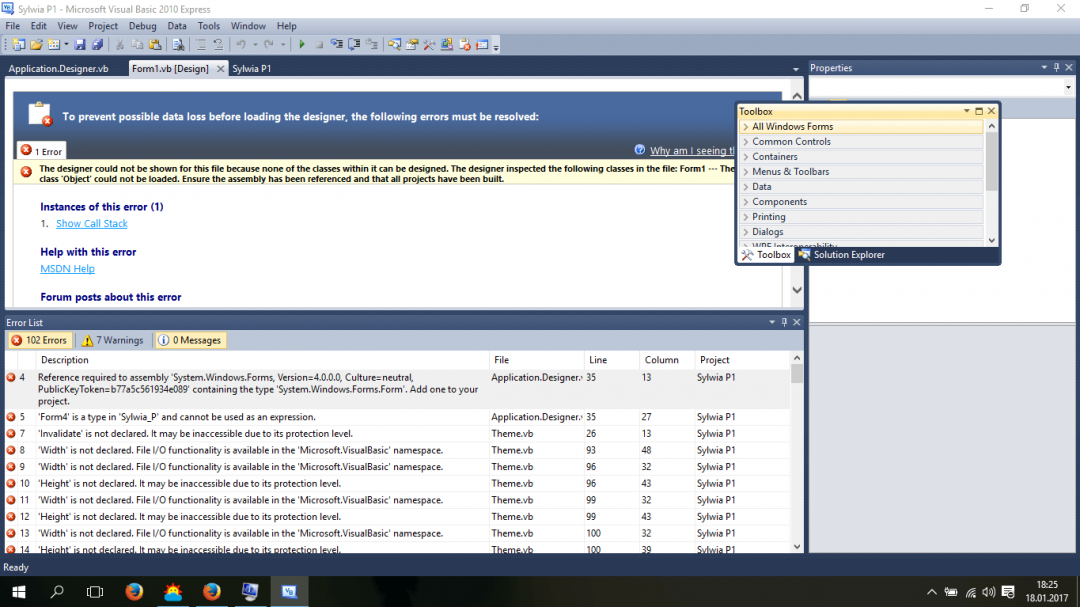Click the Show Call Stack link
Viewport: 1080px width, 607px height.
92,224
